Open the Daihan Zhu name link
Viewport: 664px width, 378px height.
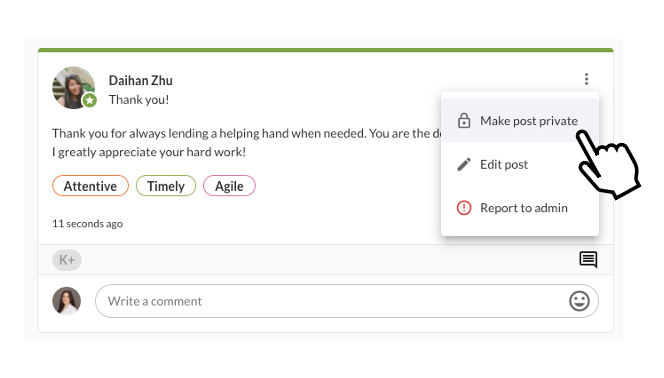click(x=141, y=80)
